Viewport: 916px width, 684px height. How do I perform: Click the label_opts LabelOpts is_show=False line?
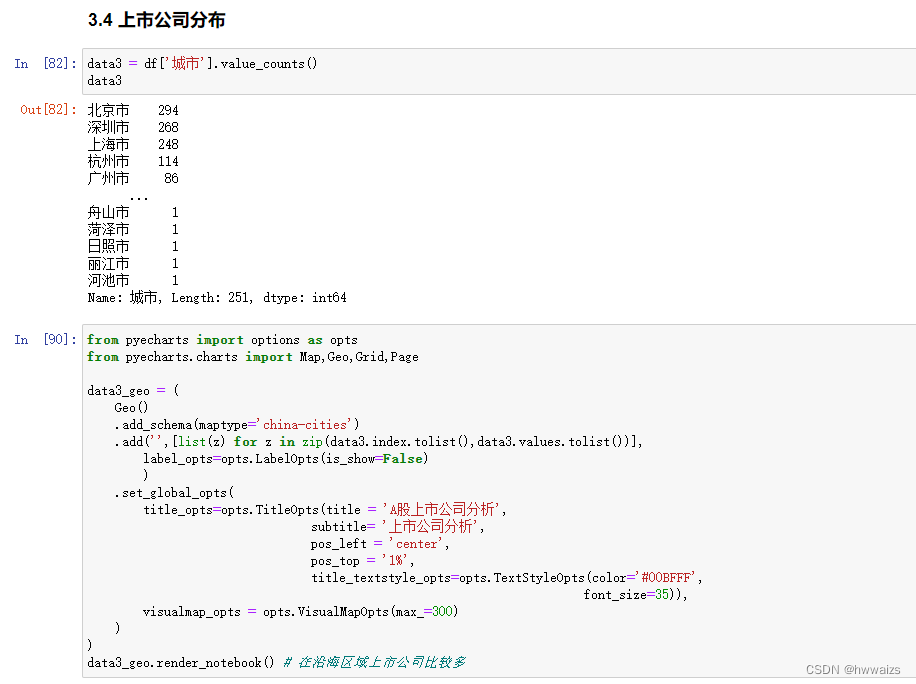point(286,459)
